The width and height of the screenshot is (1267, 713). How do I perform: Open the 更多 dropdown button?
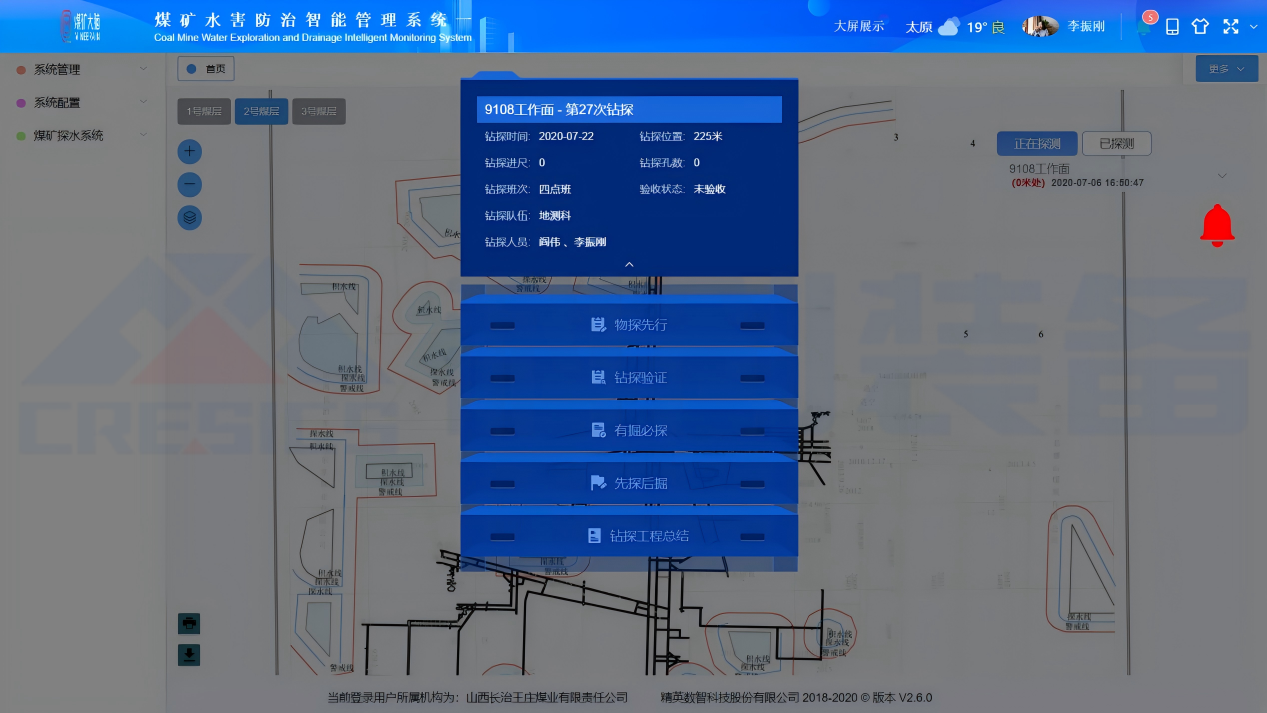(x=1226, y=69)
